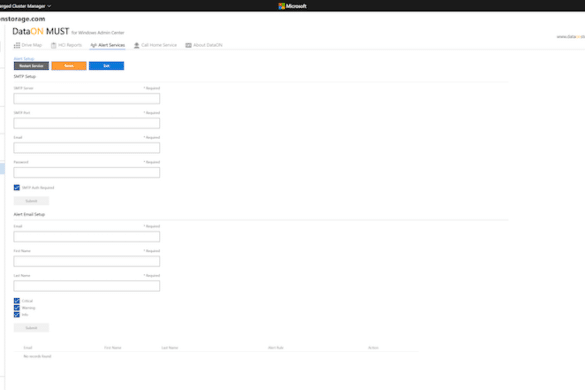The width and height of the screenshot is (585, 390).
Task: Uncheck the Critical alert checkbox
Action: coord(17,301)
